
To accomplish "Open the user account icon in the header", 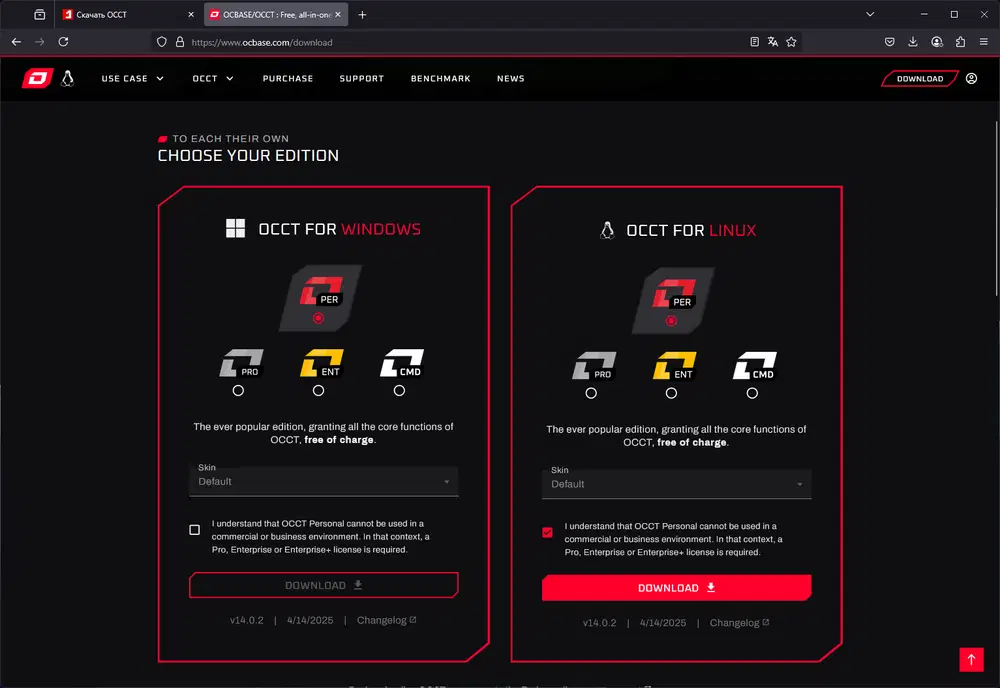I will pos(971,78).
